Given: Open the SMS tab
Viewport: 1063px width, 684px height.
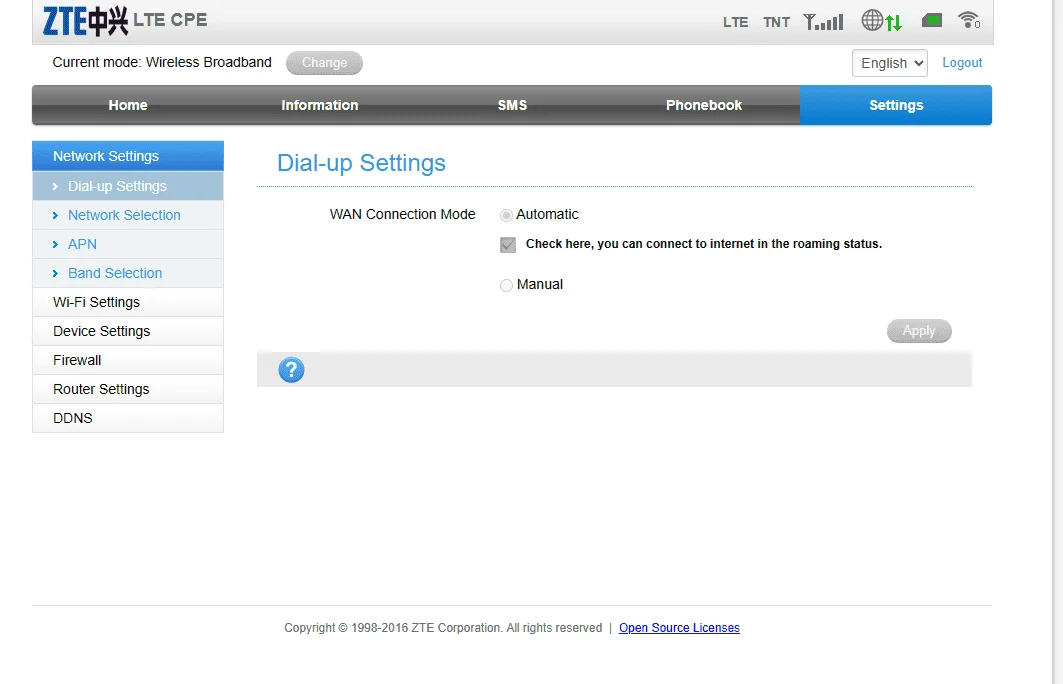Looking at the screenshot, I should (512, 105).
